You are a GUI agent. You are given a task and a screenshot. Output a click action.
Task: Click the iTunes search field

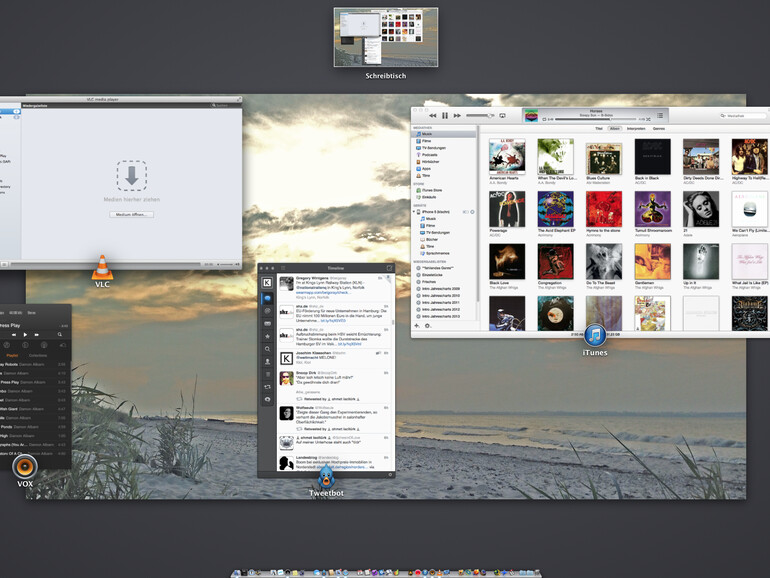click(x=745, y=116)
